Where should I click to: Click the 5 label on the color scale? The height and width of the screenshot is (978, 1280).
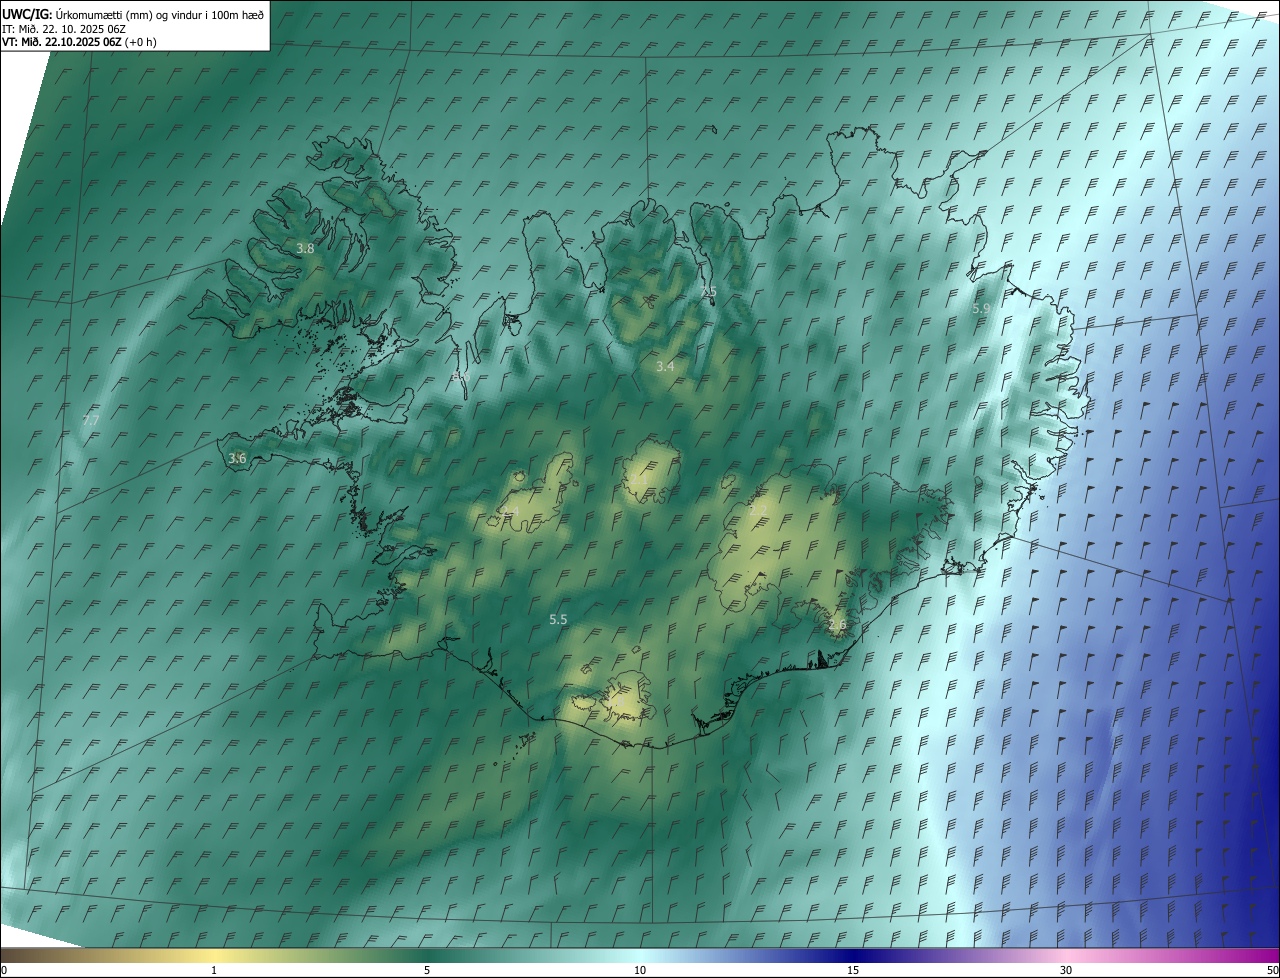[427, 970]
